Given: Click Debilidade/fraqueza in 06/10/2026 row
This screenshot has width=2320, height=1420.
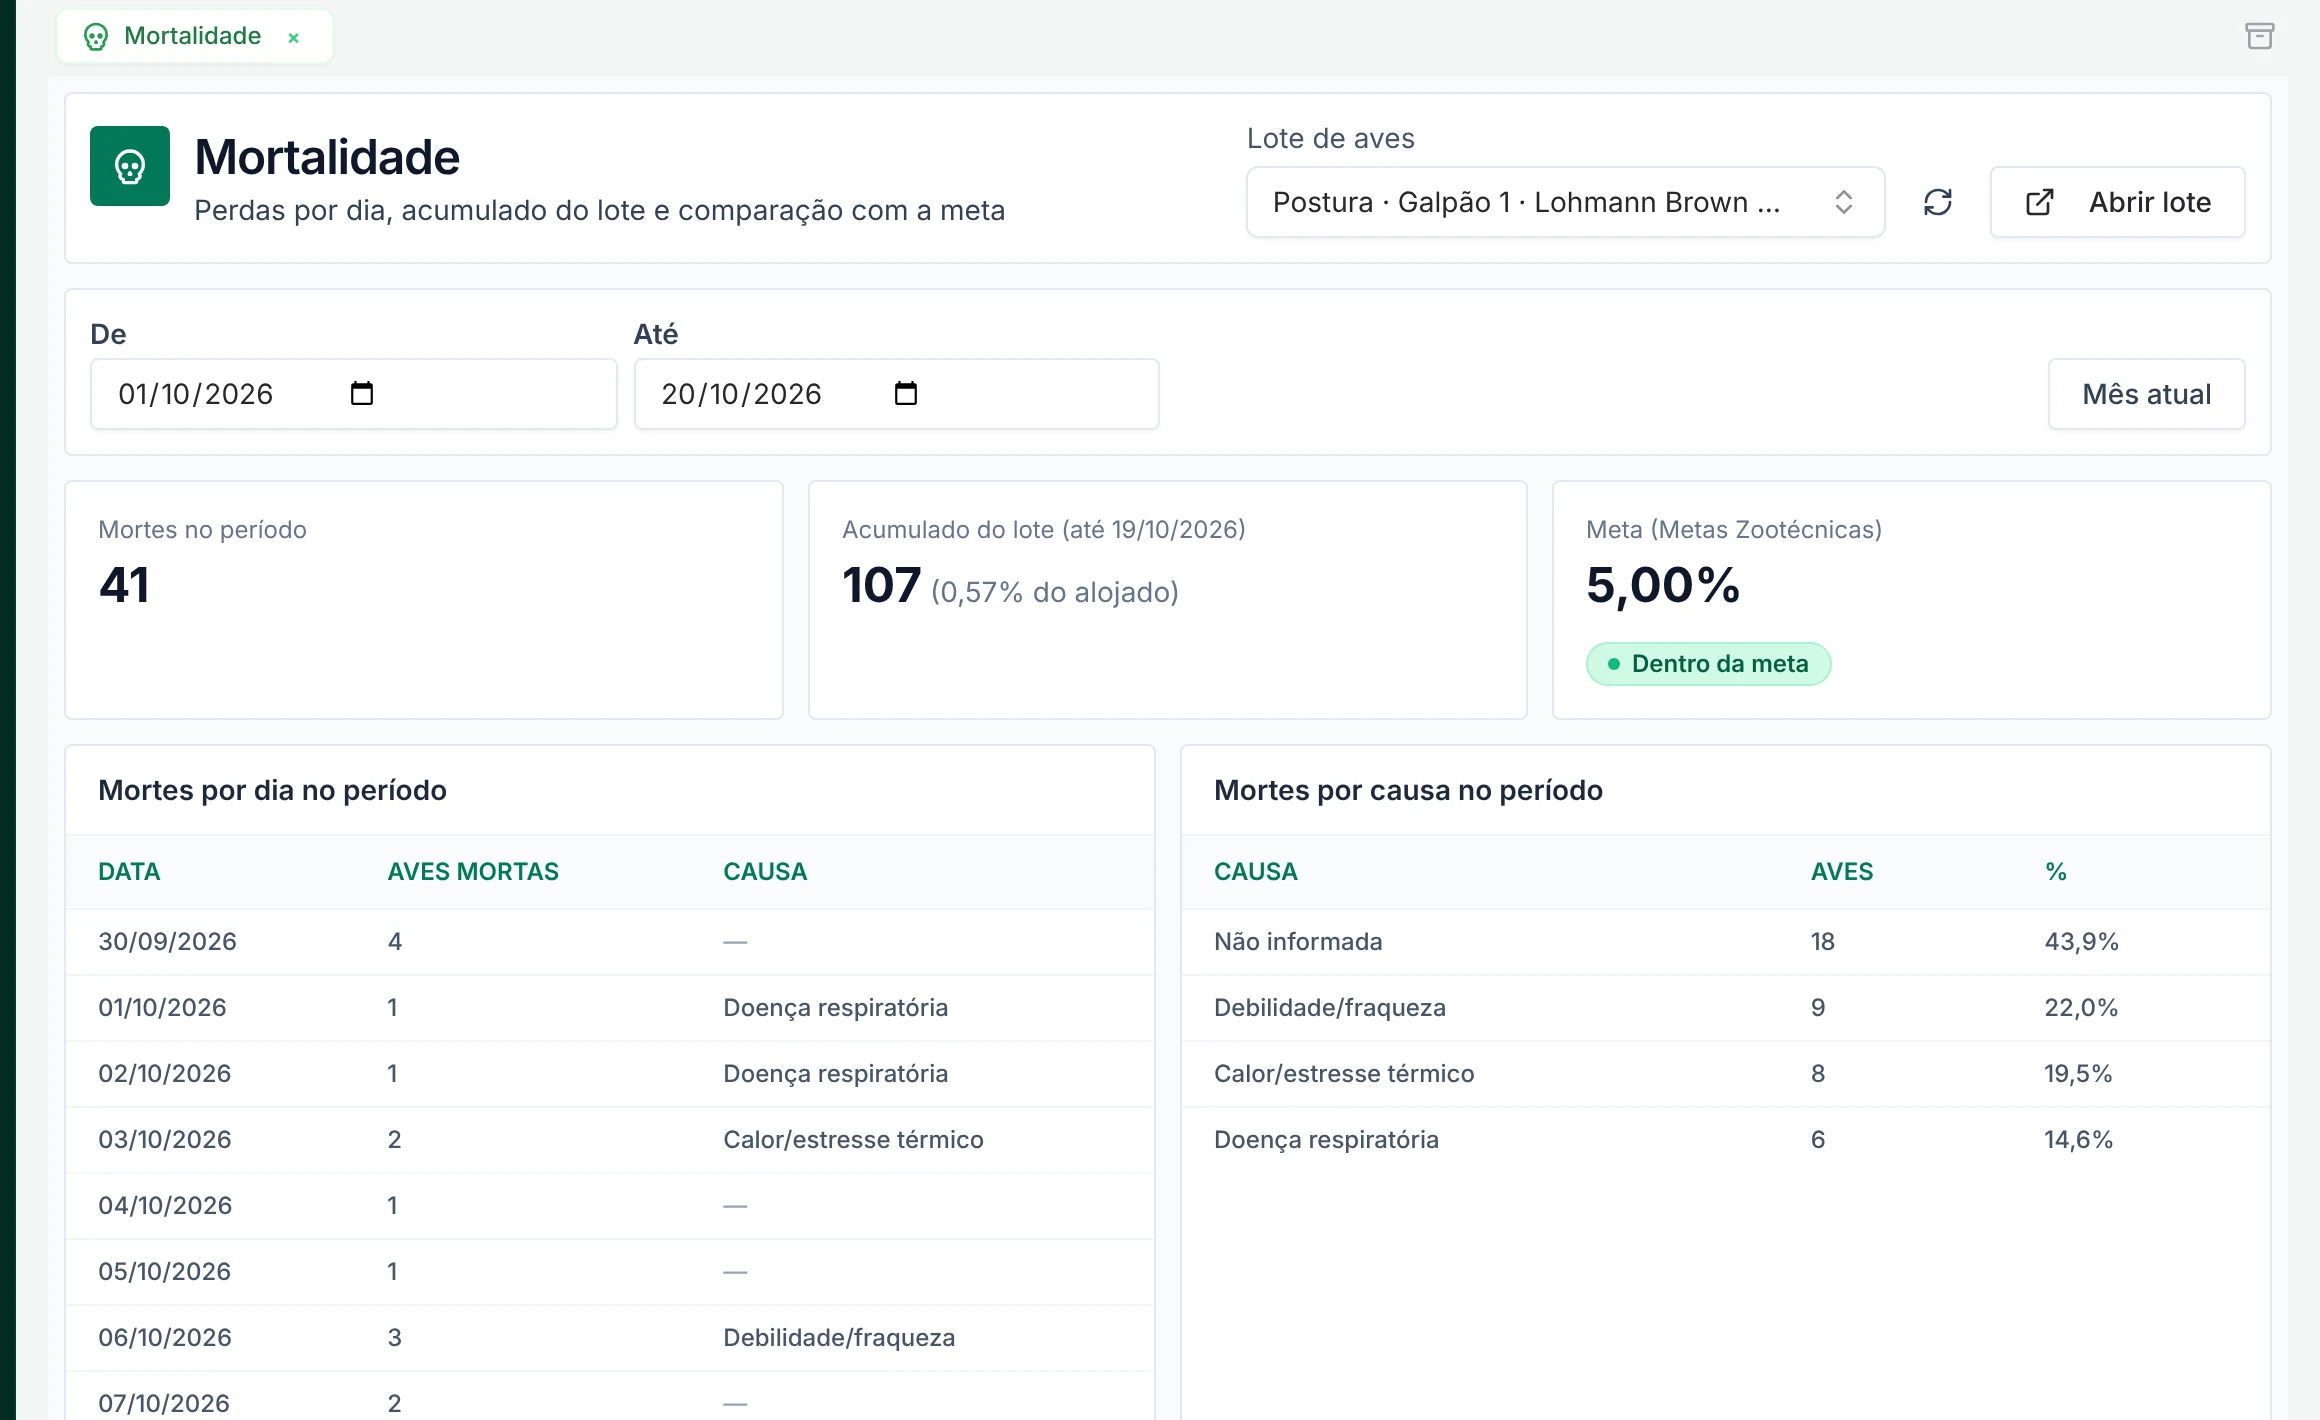Looking at the screenshot, I should (839, 1338).
